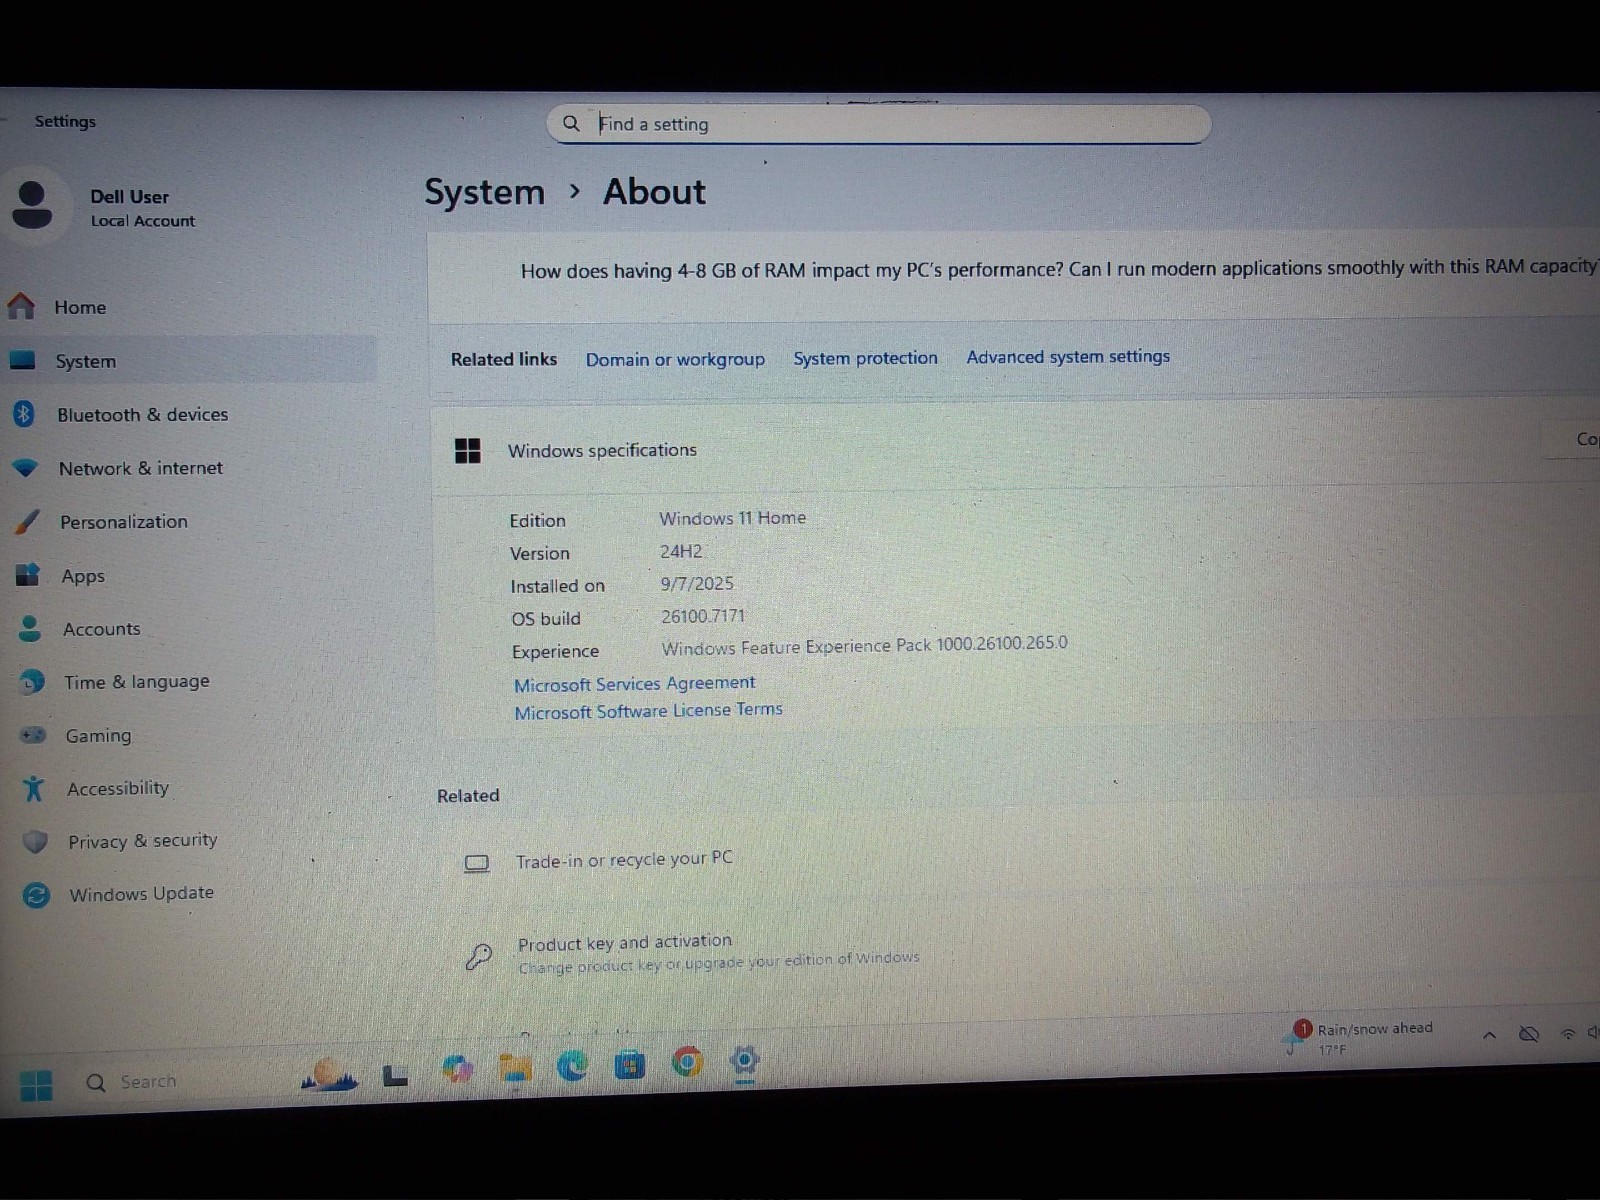Screen dimensions: 1600x1200
Task: Click the Windows specifications logo icon
Action: tap(468, 451)
